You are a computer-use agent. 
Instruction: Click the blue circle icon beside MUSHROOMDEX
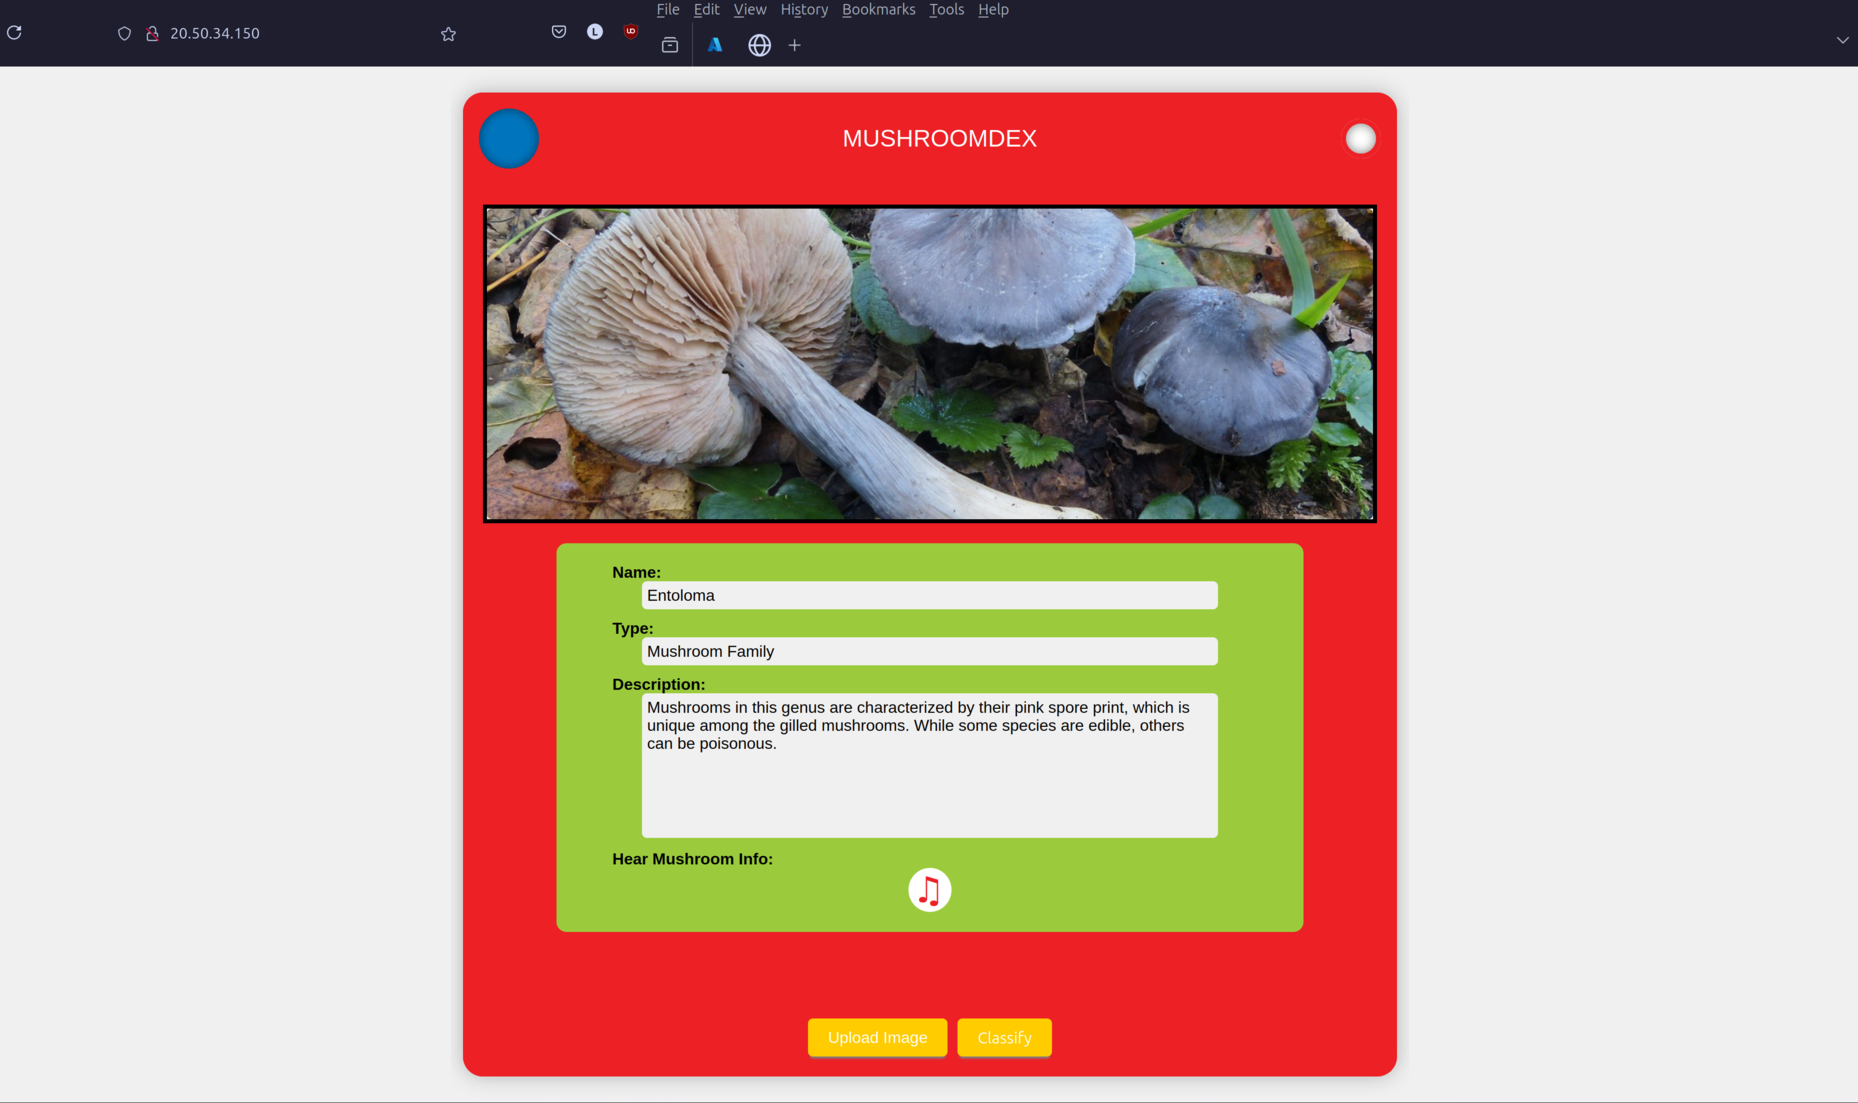click(x=508, y=138)
